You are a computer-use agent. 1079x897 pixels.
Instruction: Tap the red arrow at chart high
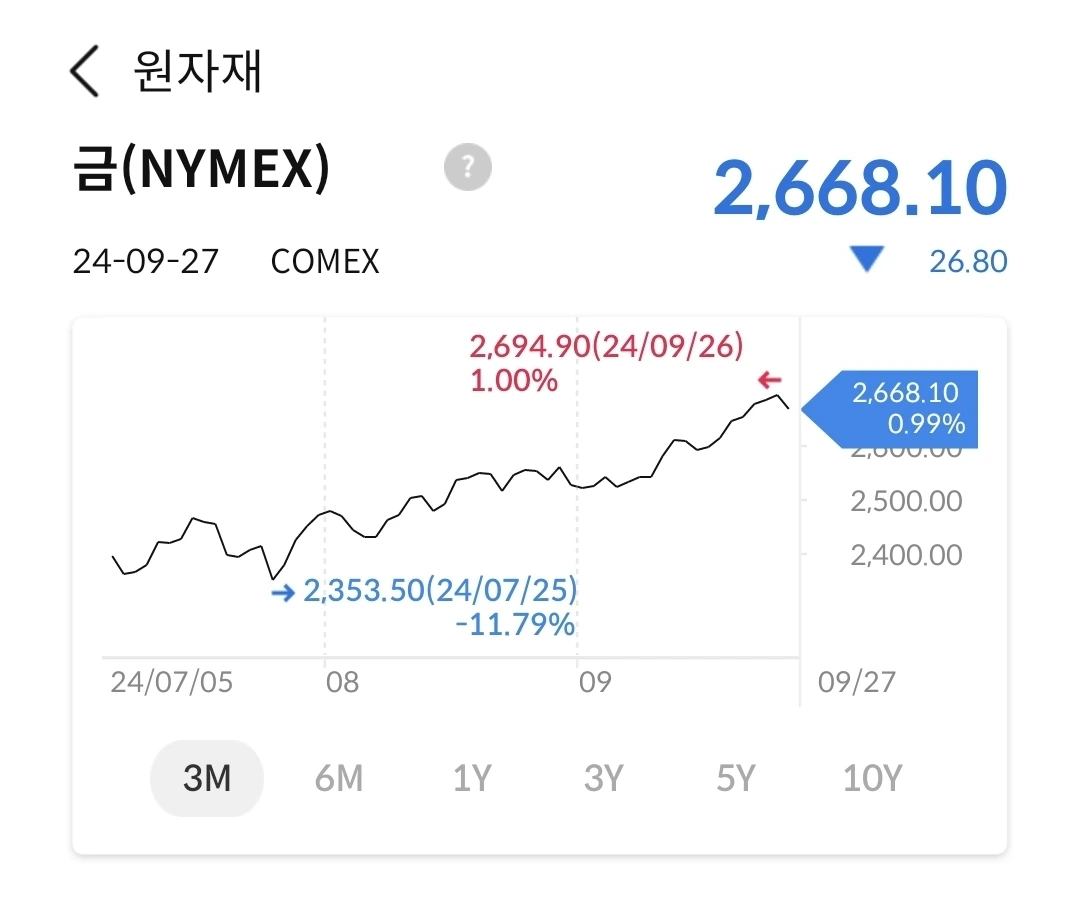point(768,380)
